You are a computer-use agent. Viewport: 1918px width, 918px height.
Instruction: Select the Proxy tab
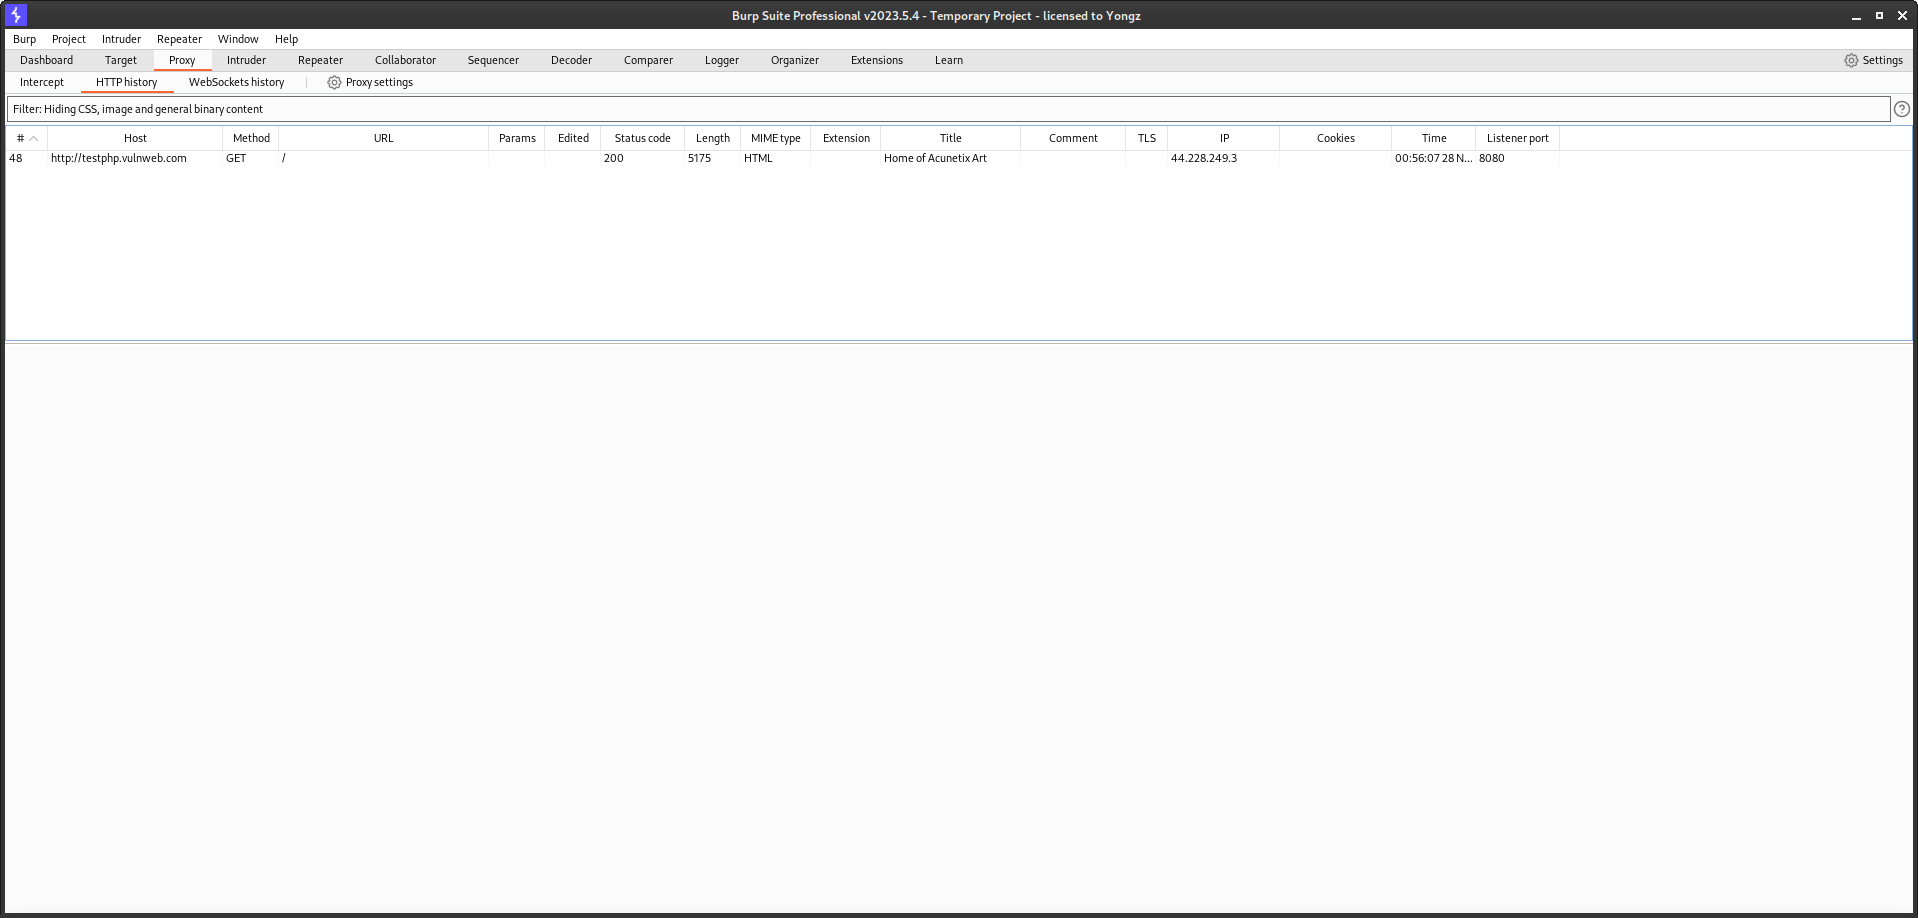(182, 60)
